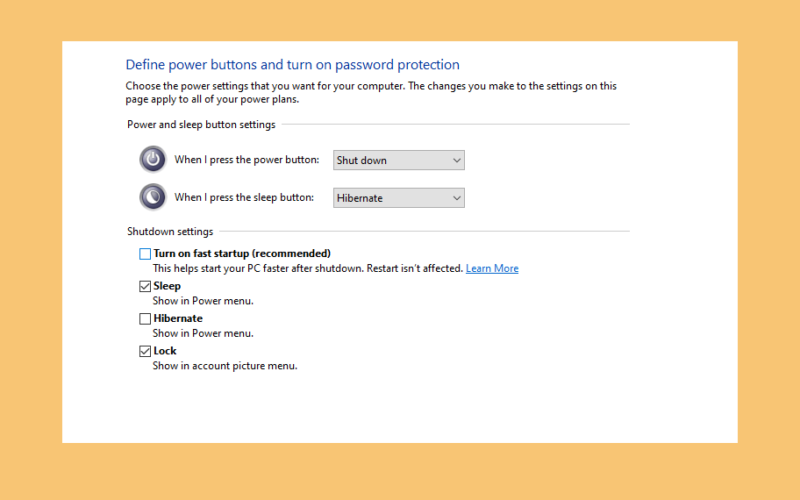800x500 pixels.
Task: Click 'Show in account picture menu.' text
Action: click(224, 366)
